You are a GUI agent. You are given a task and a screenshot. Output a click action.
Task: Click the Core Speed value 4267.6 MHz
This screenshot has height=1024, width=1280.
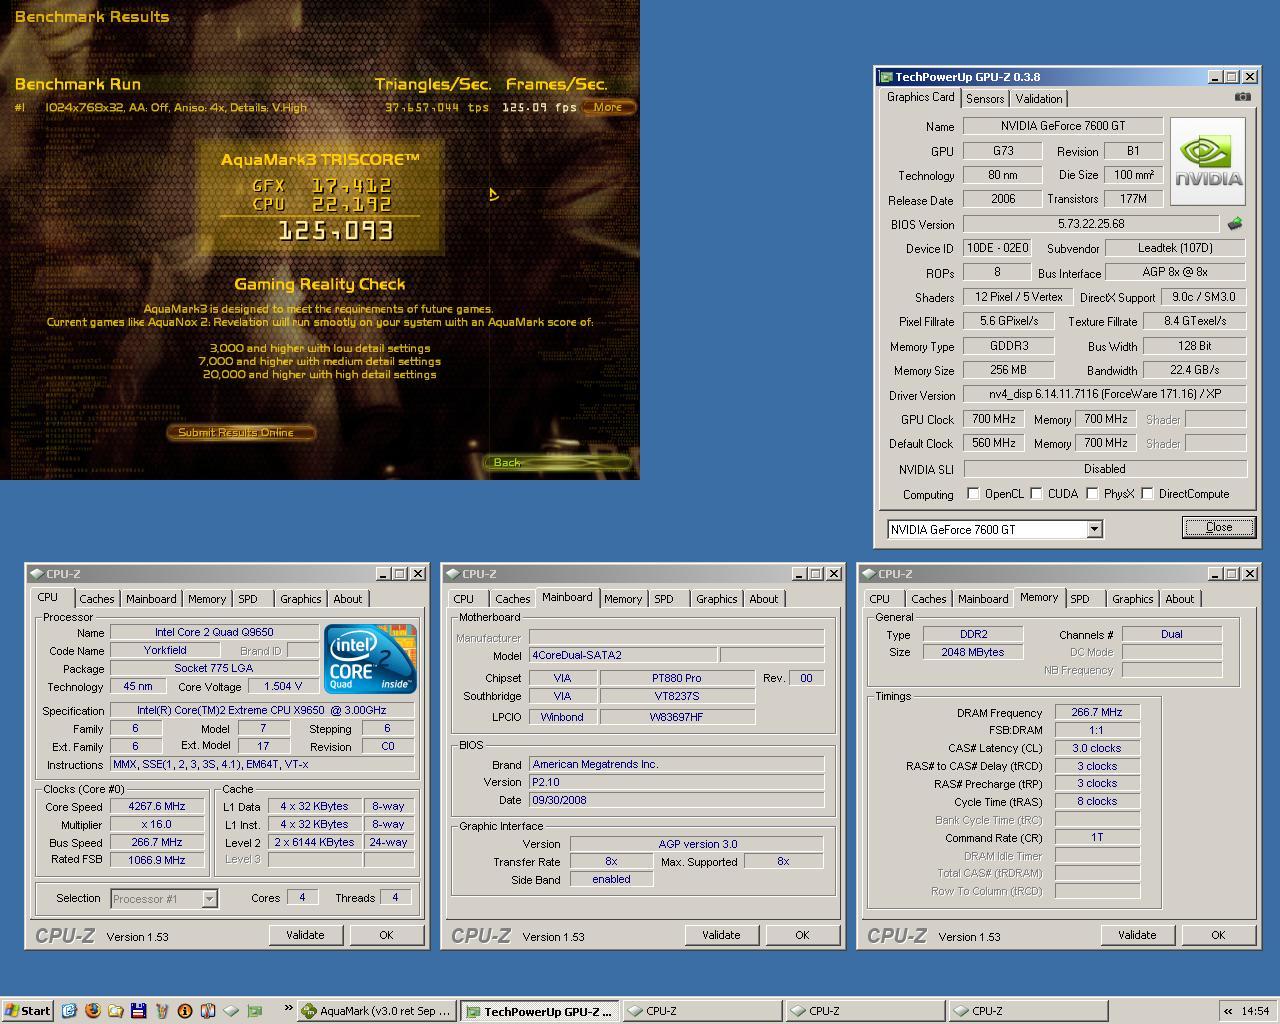157,807
